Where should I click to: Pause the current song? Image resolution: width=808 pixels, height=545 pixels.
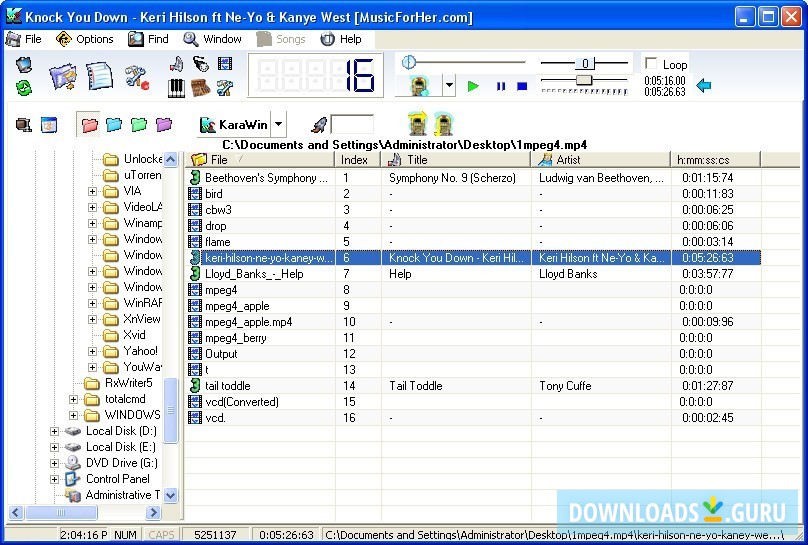click(500, 87)
